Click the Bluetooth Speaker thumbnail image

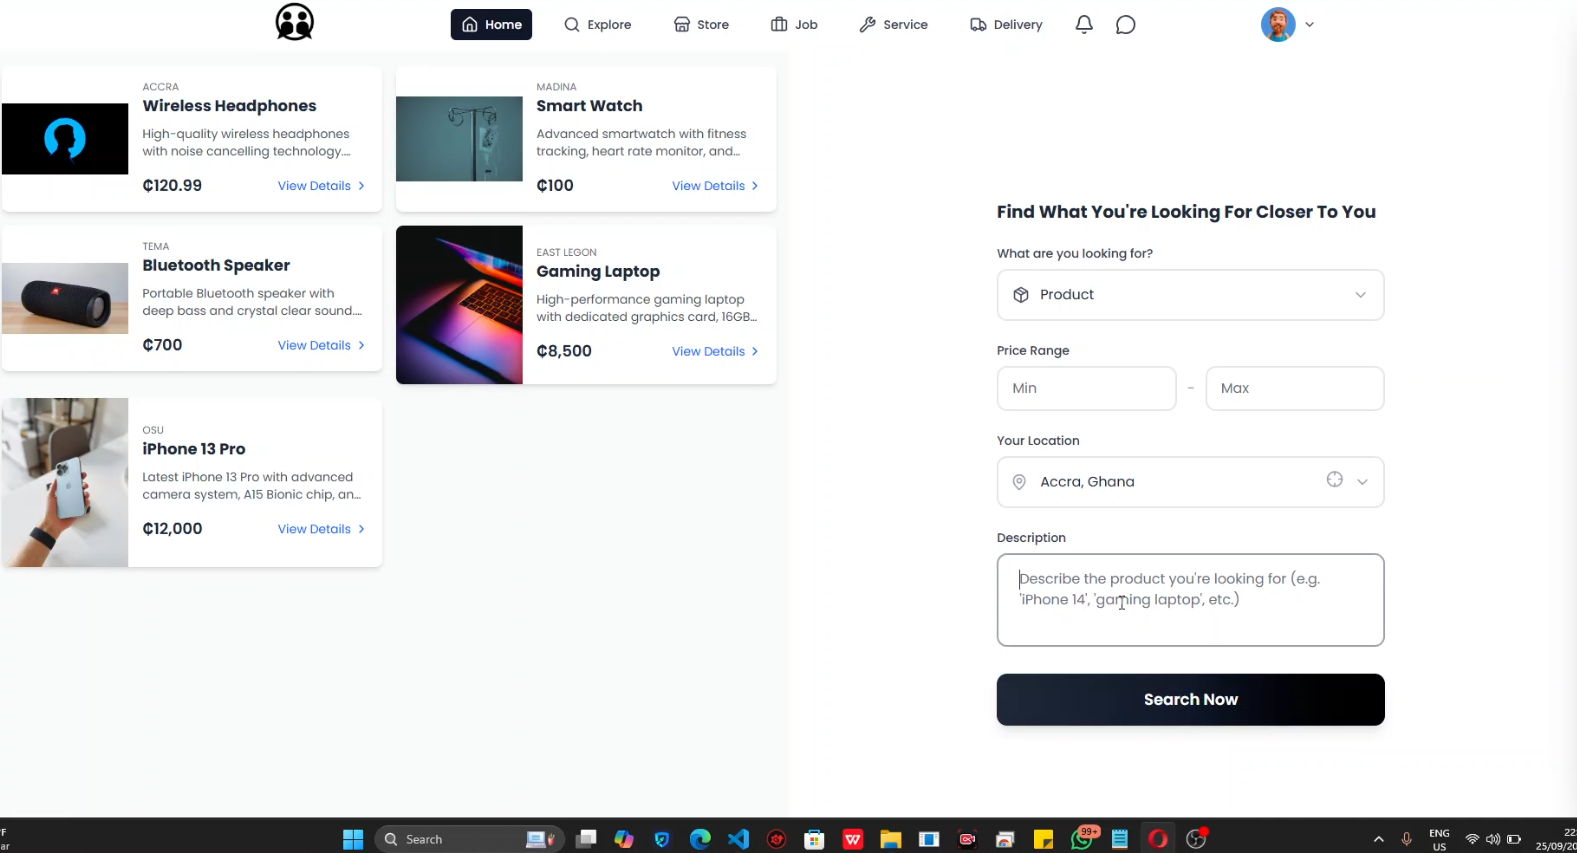65,298
